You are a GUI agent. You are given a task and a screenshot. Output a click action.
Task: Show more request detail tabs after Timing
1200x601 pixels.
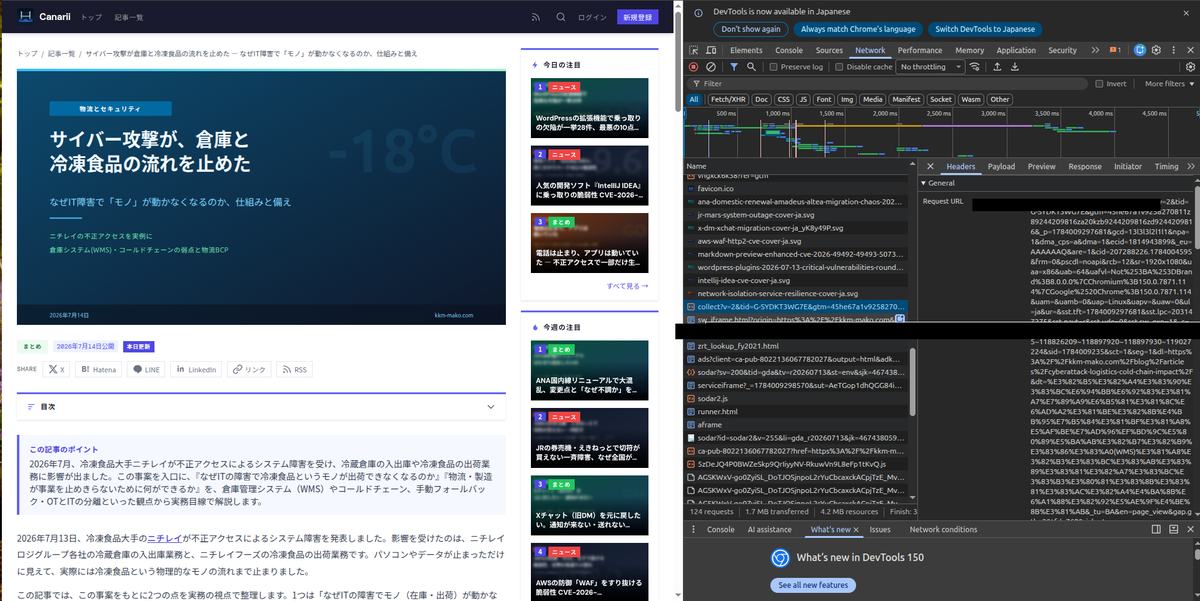click(1192, 167)
